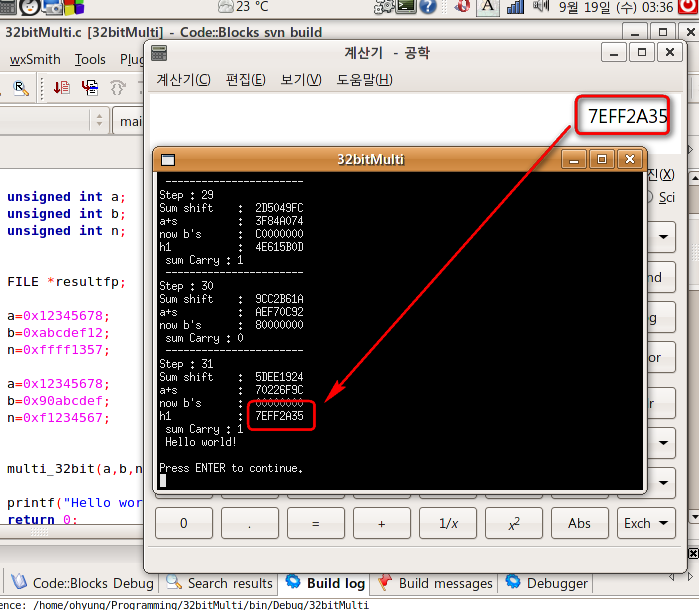The width and height of the screenshot is (699, 610).
Task: Open the wxSmith menu
Action: pyautogui.click(x=35, y=59)
